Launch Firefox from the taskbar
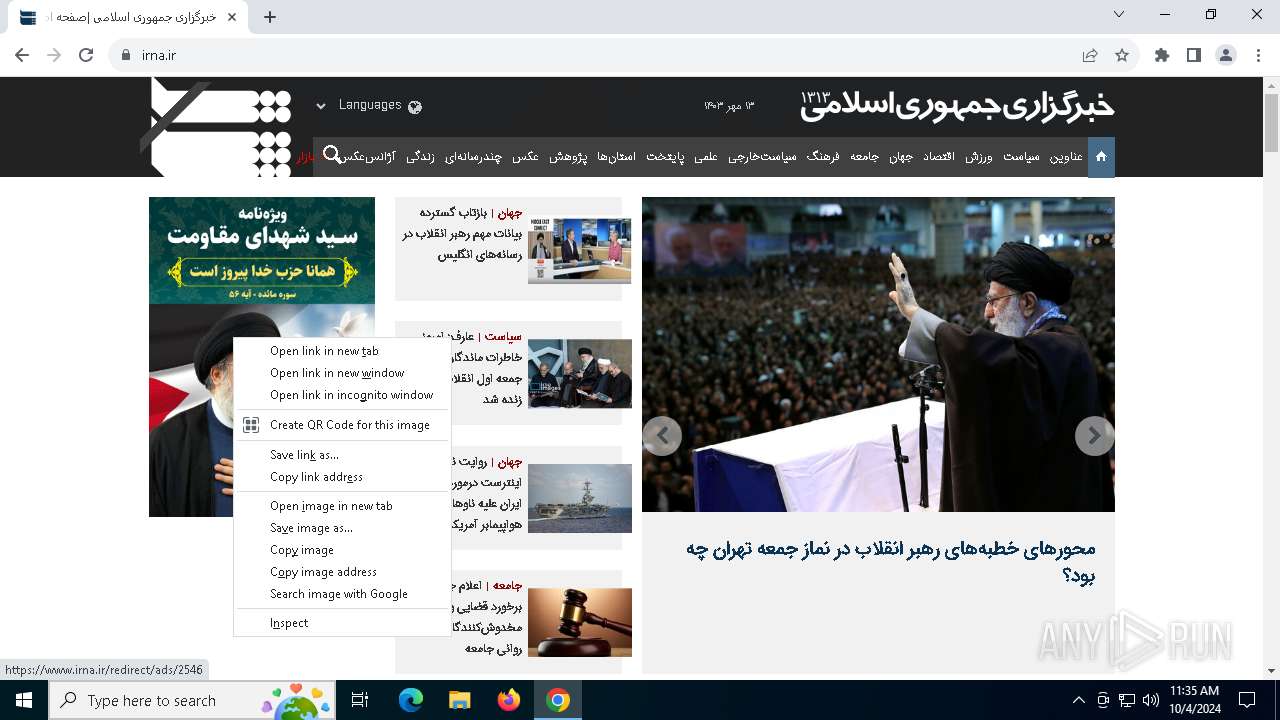Image resolution: width=1280 pixels, height=720 pixels. [x=509, y=700]
